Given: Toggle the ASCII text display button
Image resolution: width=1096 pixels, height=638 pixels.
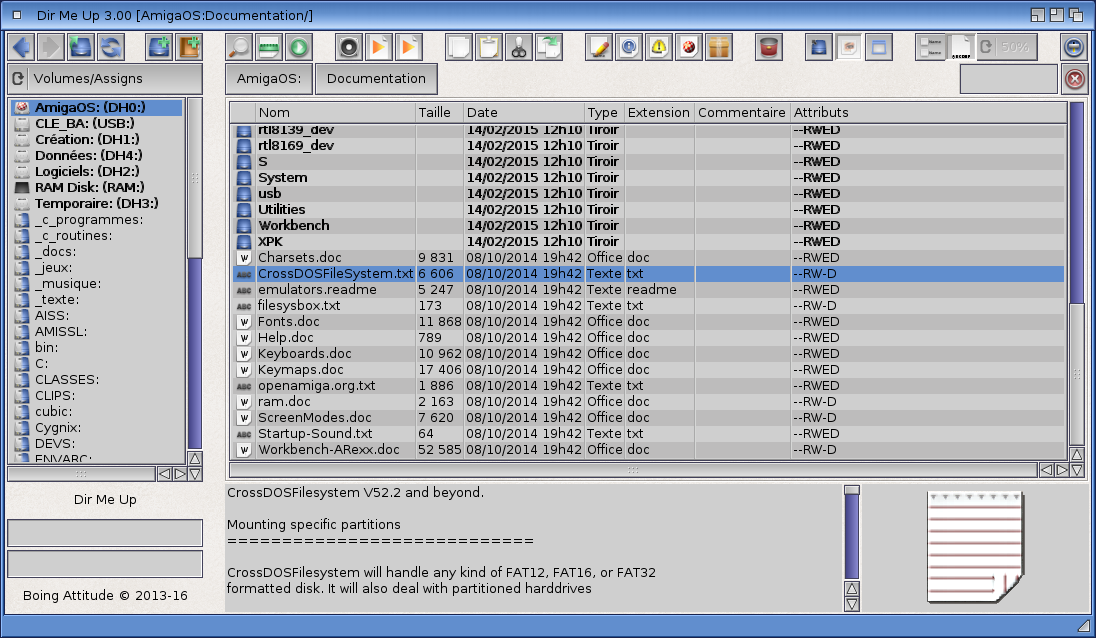Looking at the screenshot, I should tap(960, 47).
